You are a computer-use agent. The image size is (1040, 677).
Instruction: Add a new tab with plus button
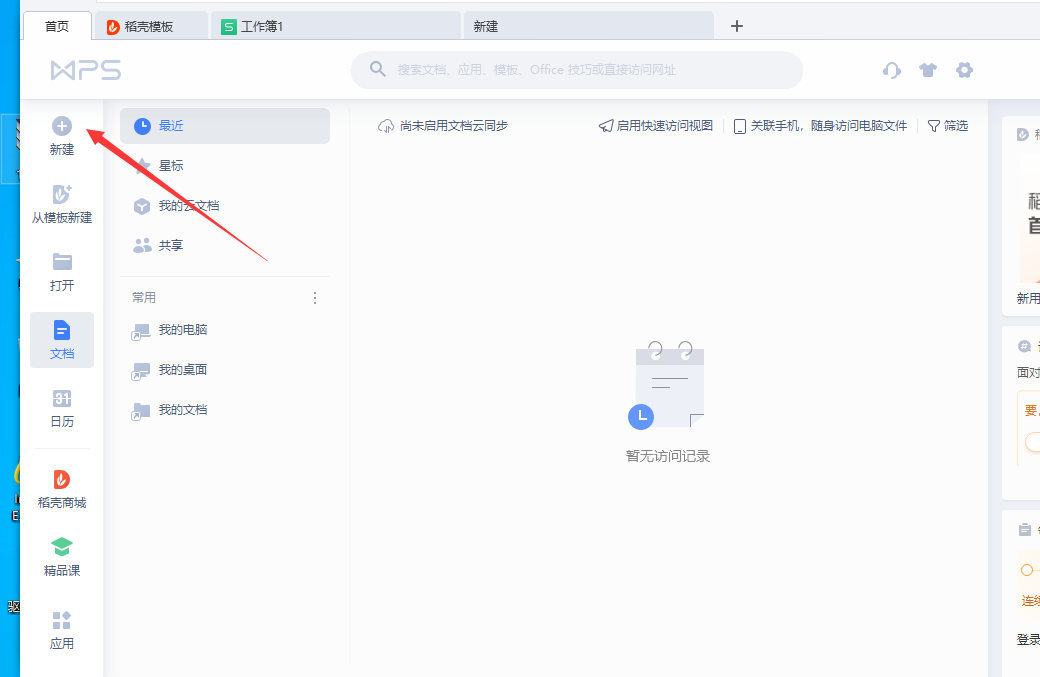(737, 26)
